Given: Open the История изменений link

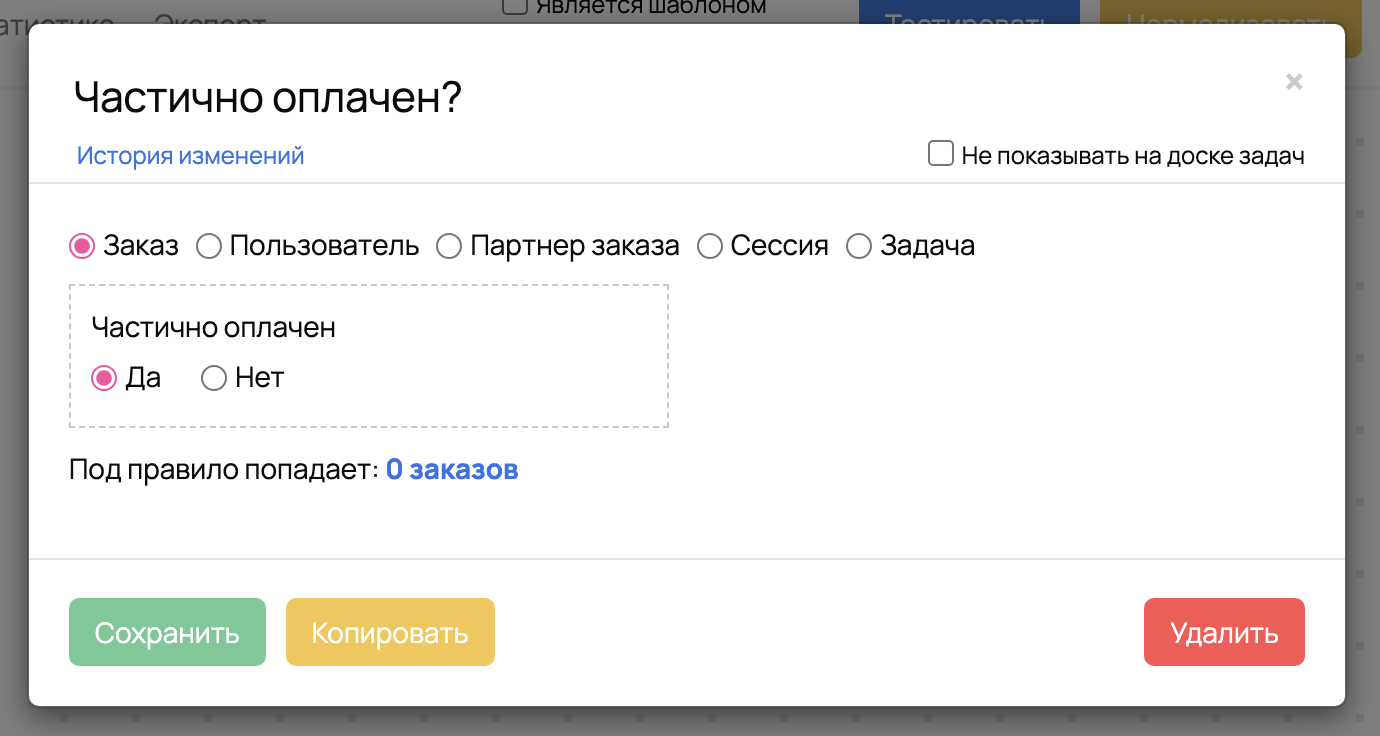Looking at the screenshot, I should coord(190,156).
